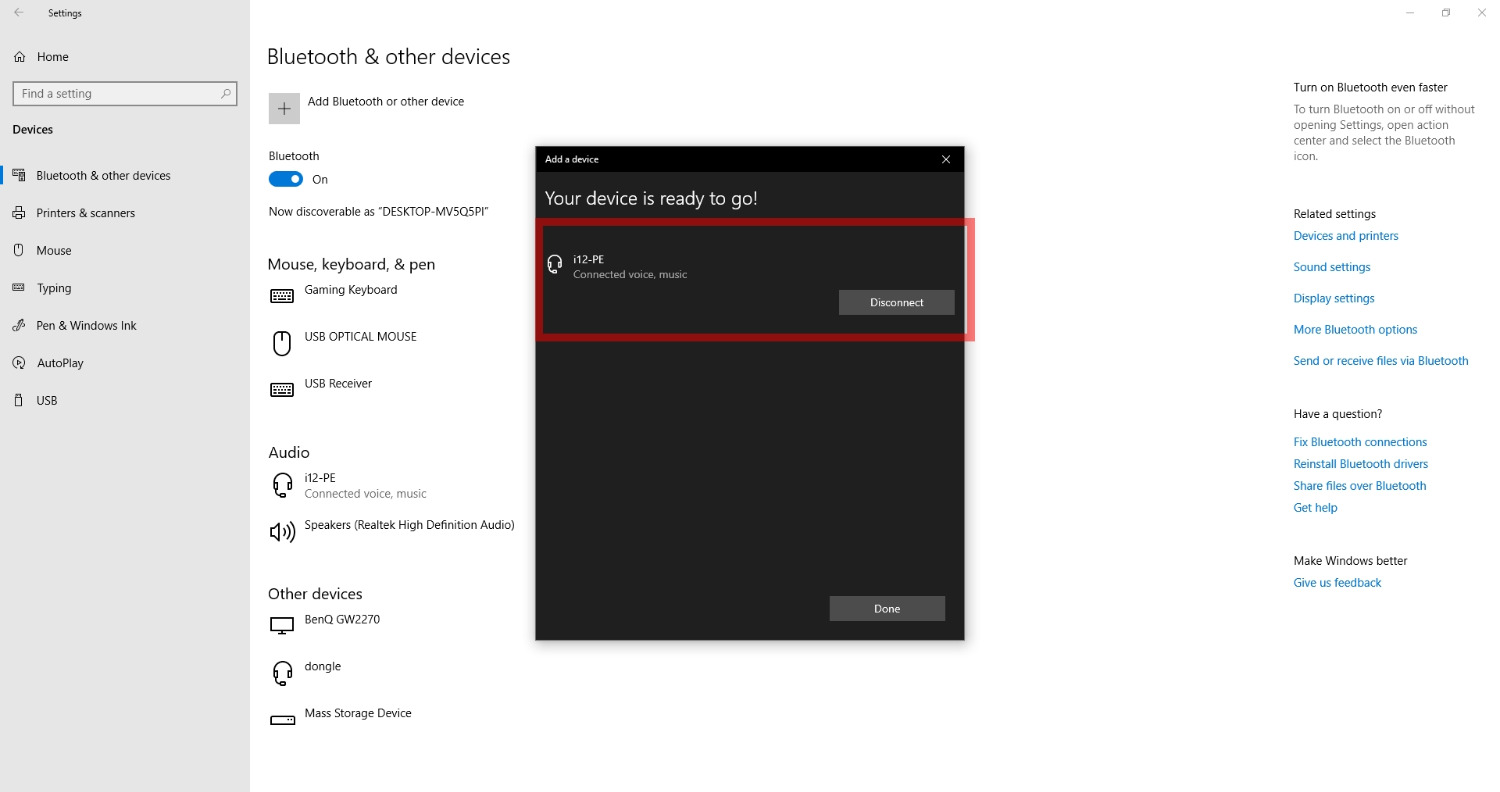
Task: Disconnect the i12-PE device
Action: (896, 302)
